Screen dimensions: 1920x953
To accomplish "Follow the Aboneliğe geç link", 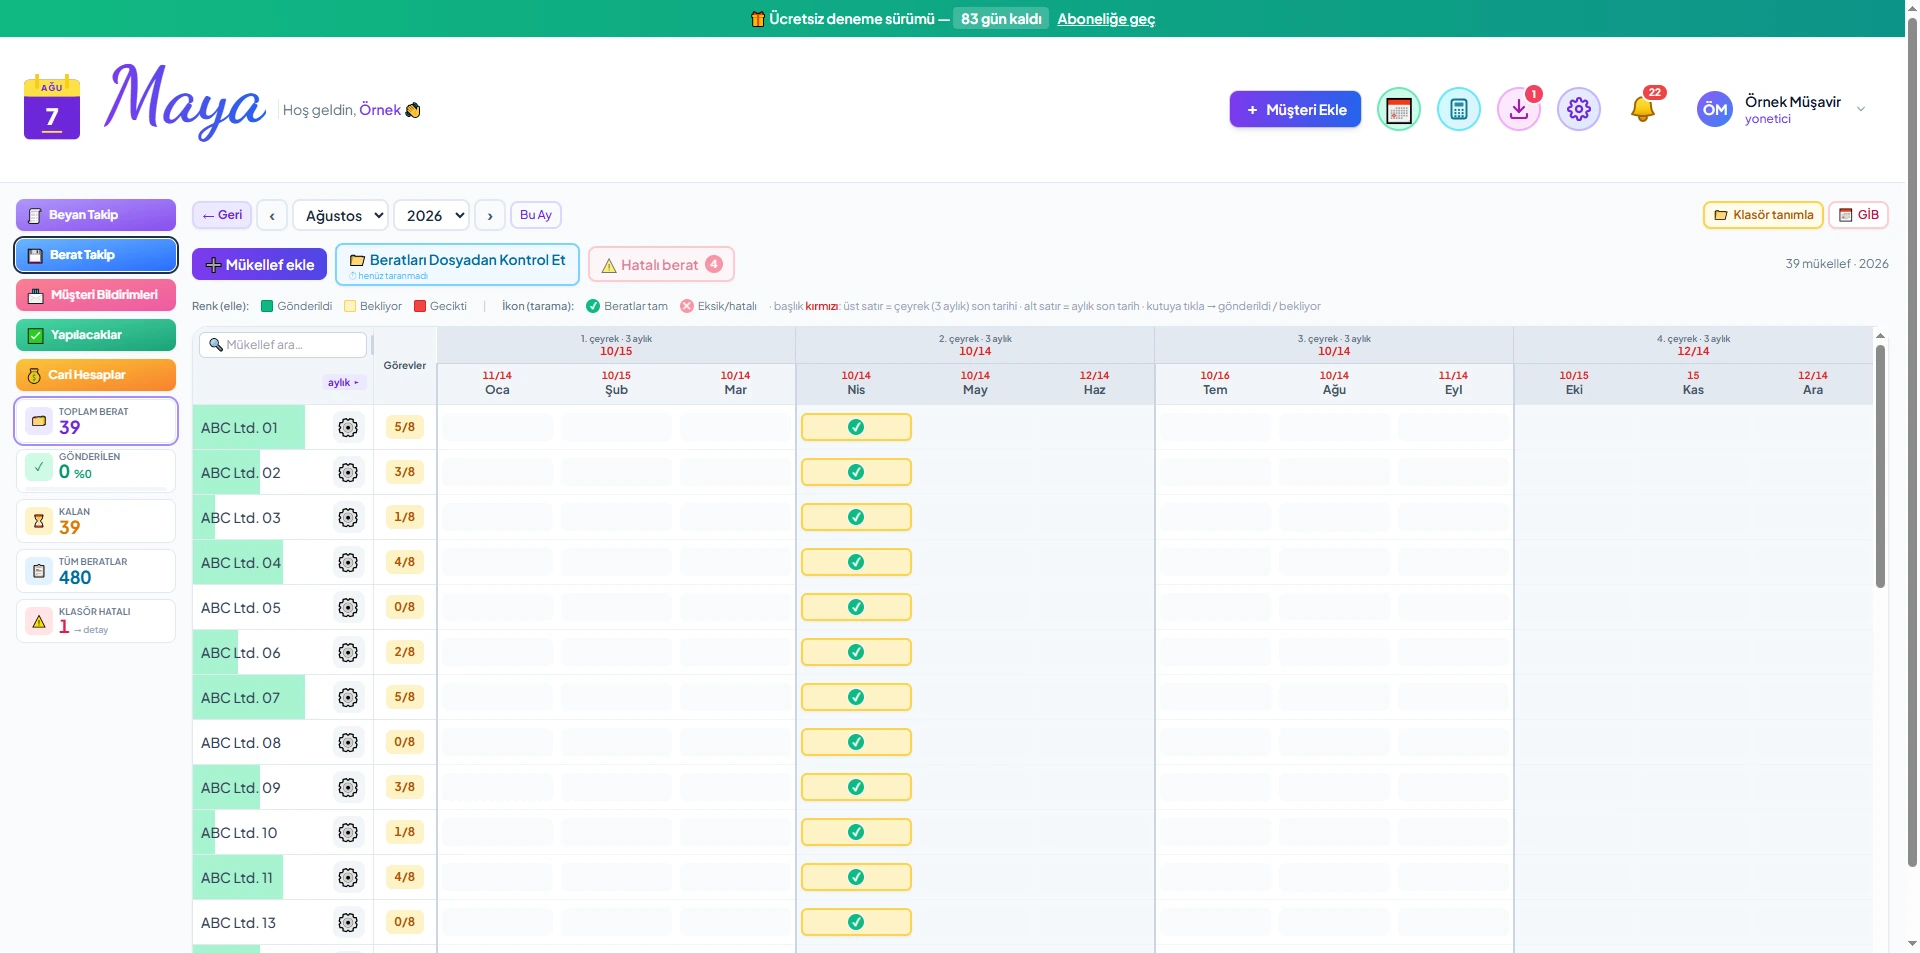I will 1106,19.
